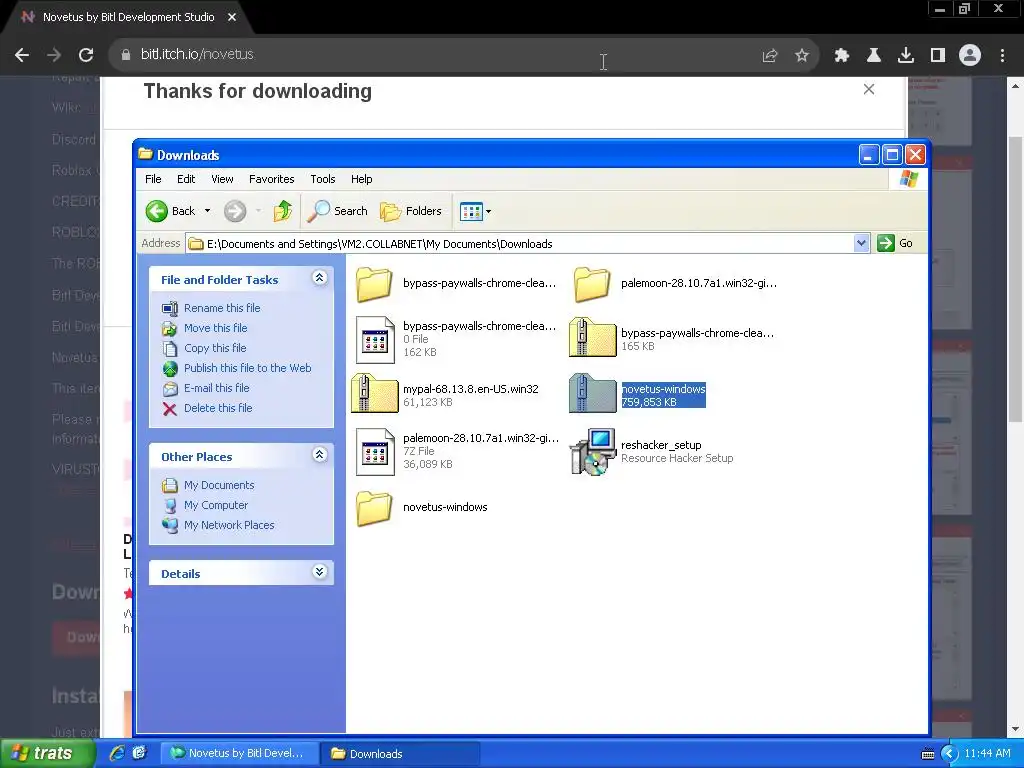
Task: Open the Help menu
Action: tap(361, 179)
